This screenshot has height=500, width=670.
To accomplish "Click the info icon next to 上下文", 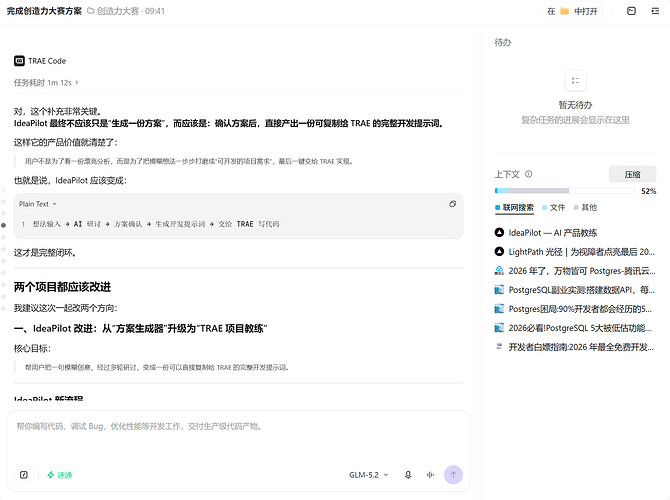I will point(529,174).
